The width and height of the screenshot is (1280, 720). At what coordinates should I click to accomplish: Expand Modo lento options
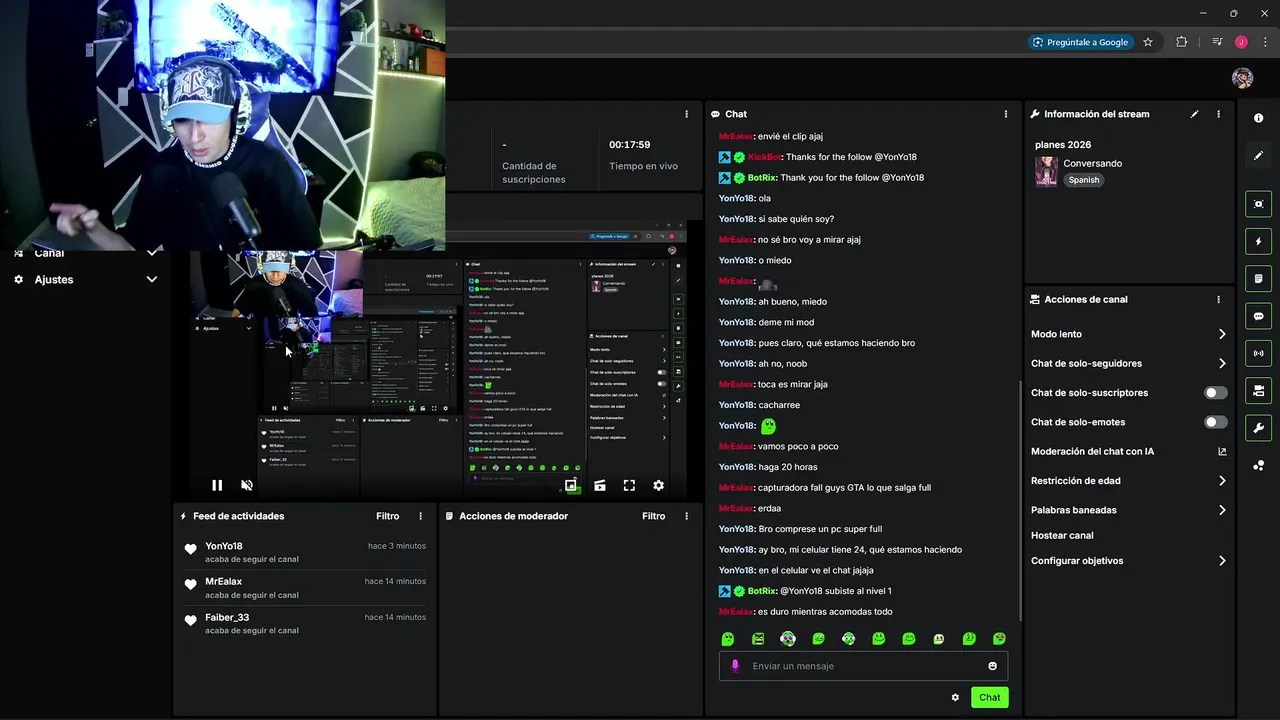tap(1222, 334)
